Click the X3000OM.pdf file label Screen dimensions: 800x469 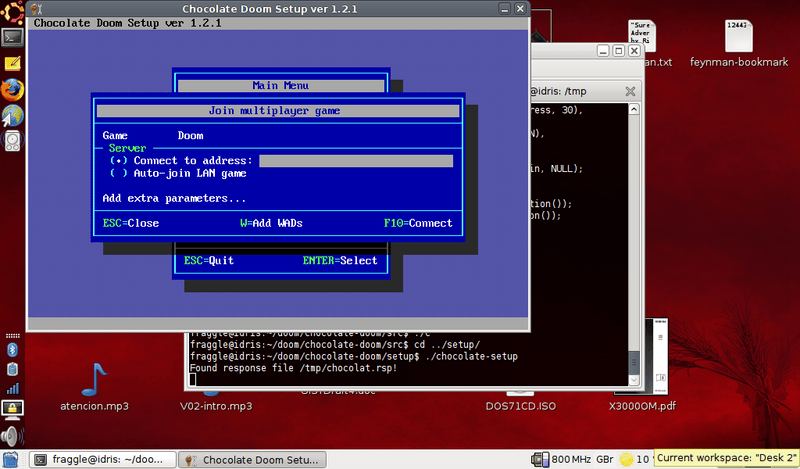pos(642,406)
